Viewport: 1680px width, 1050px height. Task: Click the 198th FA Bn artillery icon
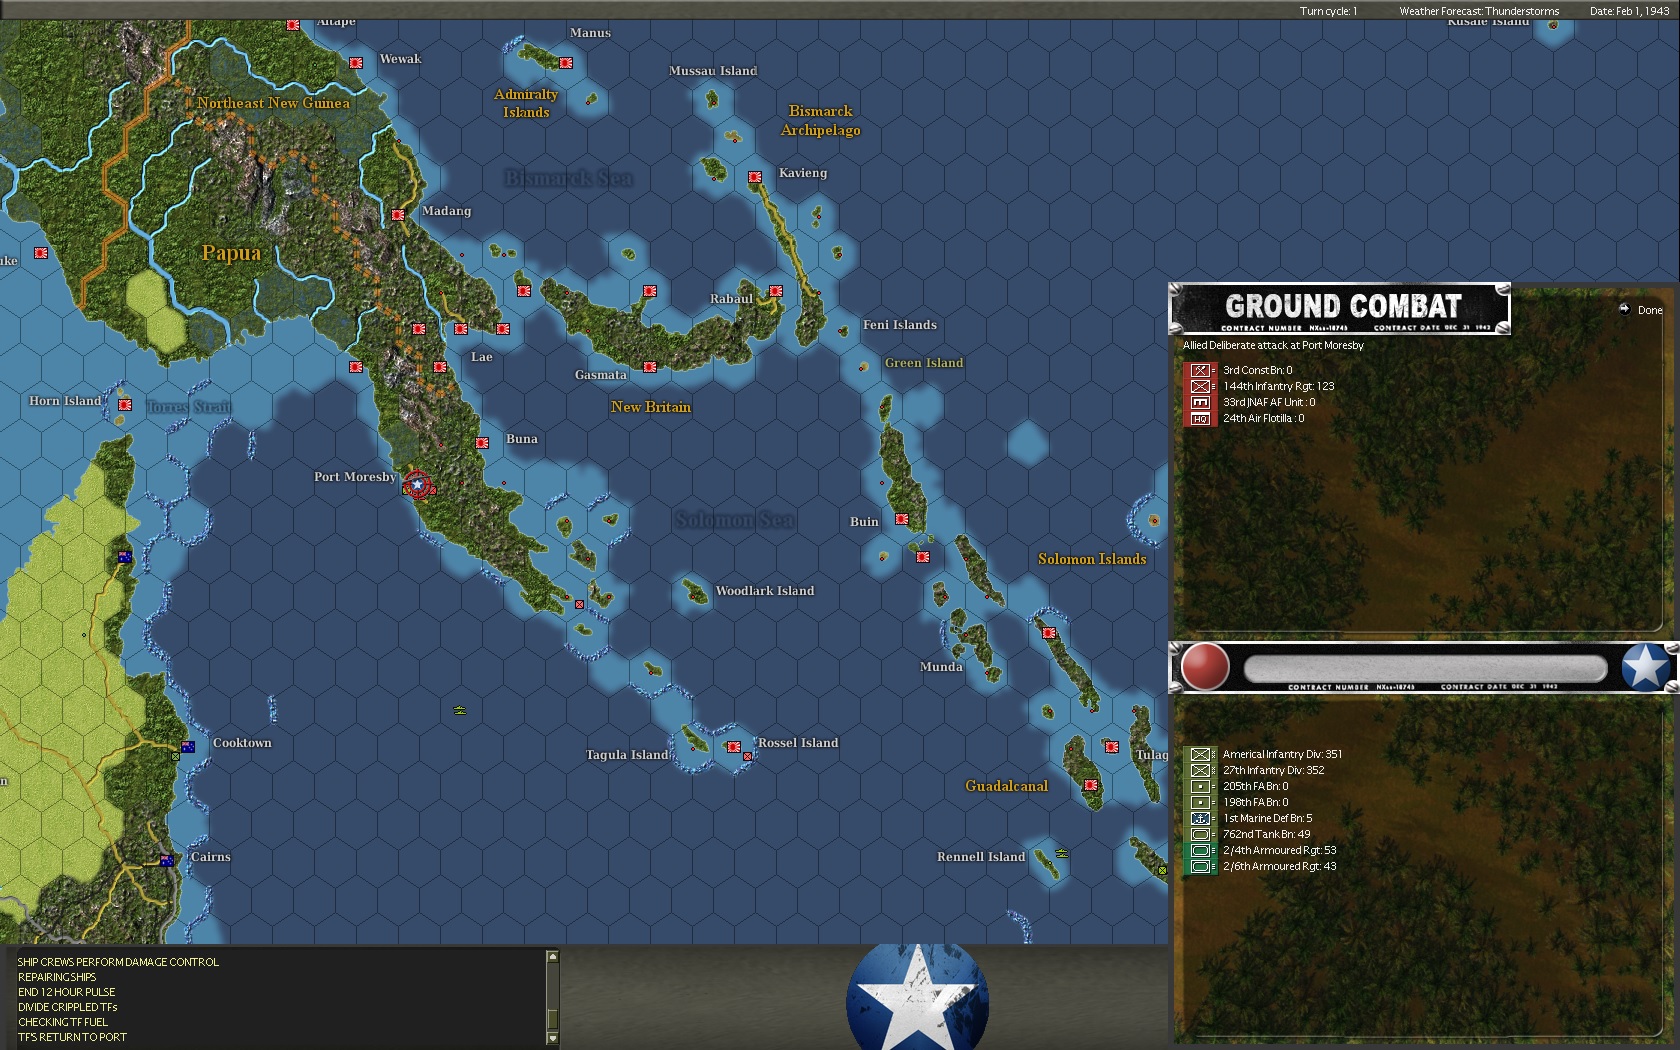[1200, 802]
